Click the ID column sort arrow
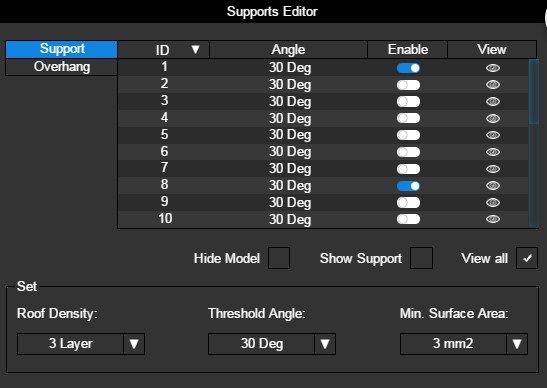 tap(195, 50)
